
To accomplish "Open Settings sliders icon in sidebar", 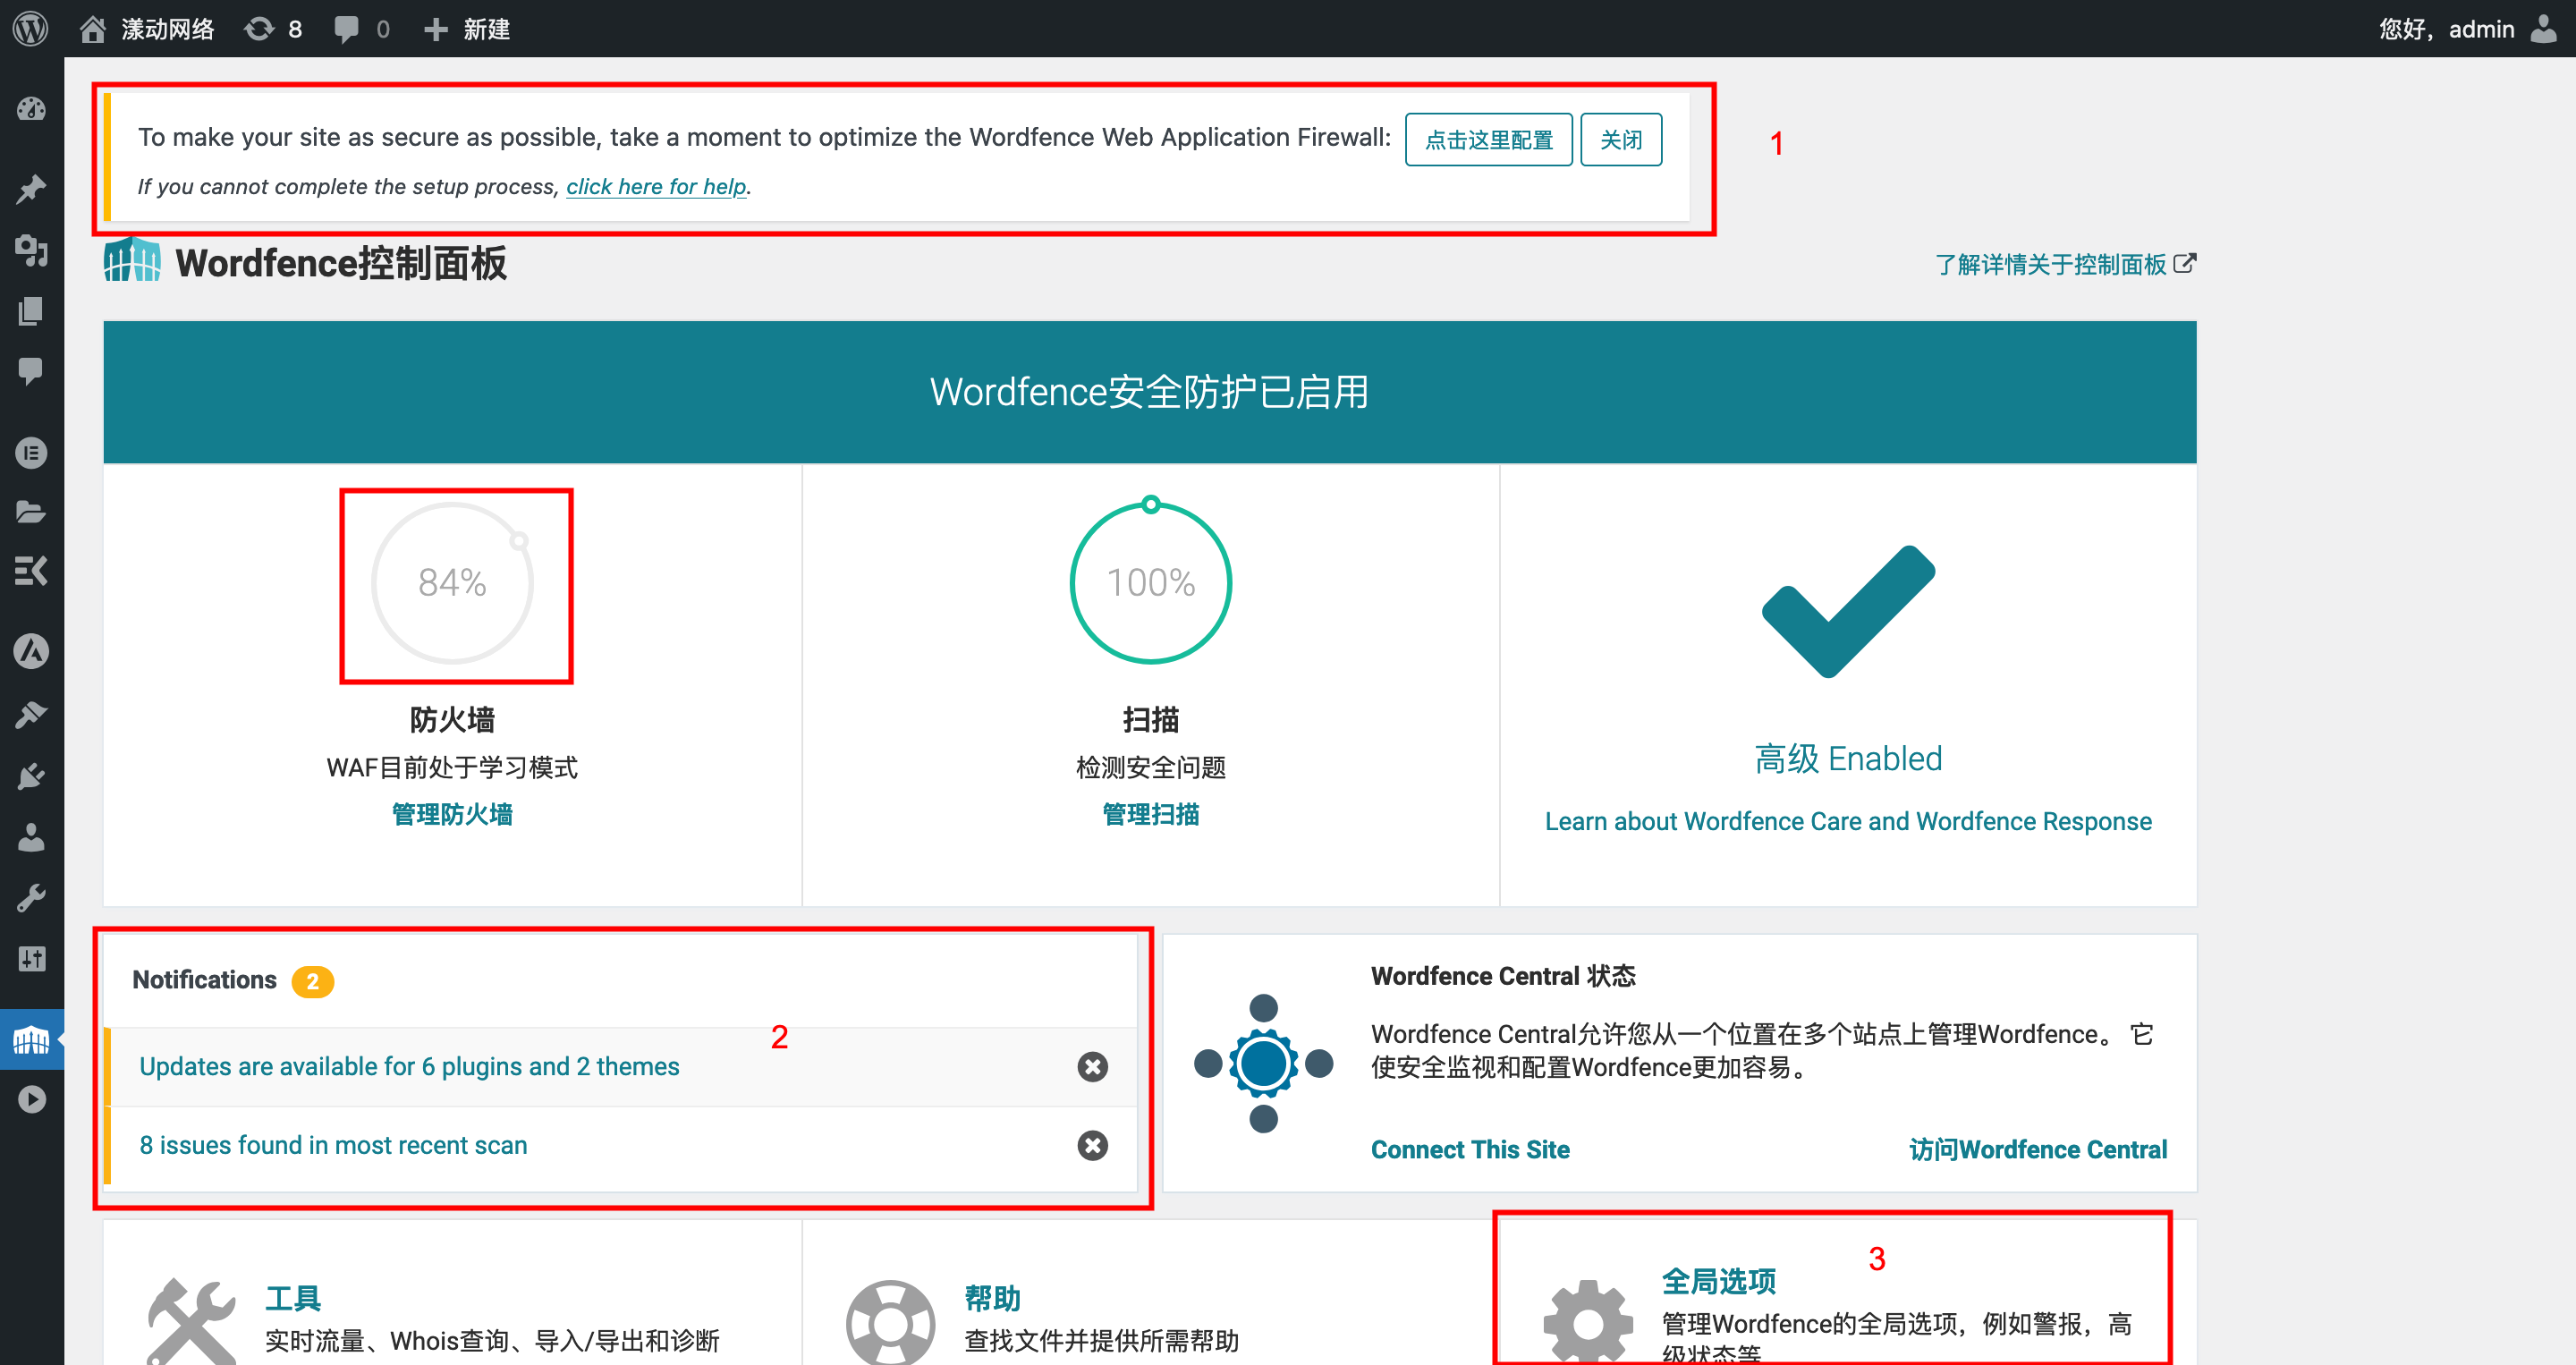I will [x=31, y=959].
